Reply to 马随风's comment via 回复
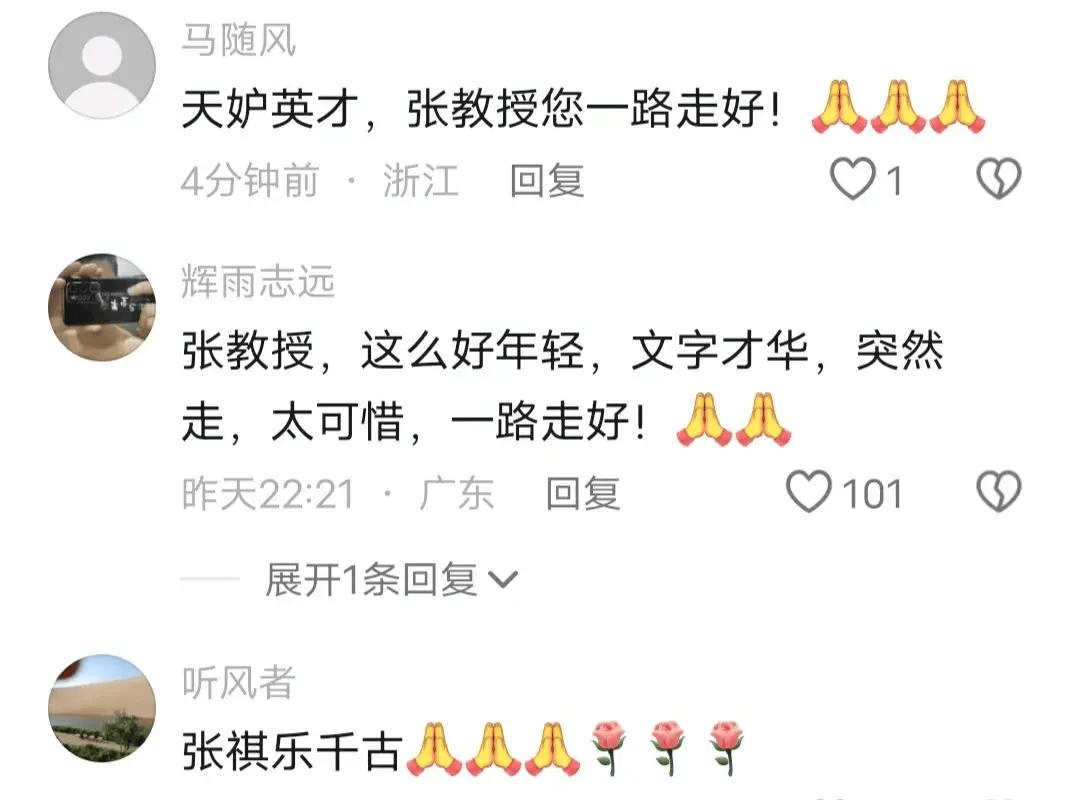Viewport: 1080px width, 800px height. click(547, 181)
